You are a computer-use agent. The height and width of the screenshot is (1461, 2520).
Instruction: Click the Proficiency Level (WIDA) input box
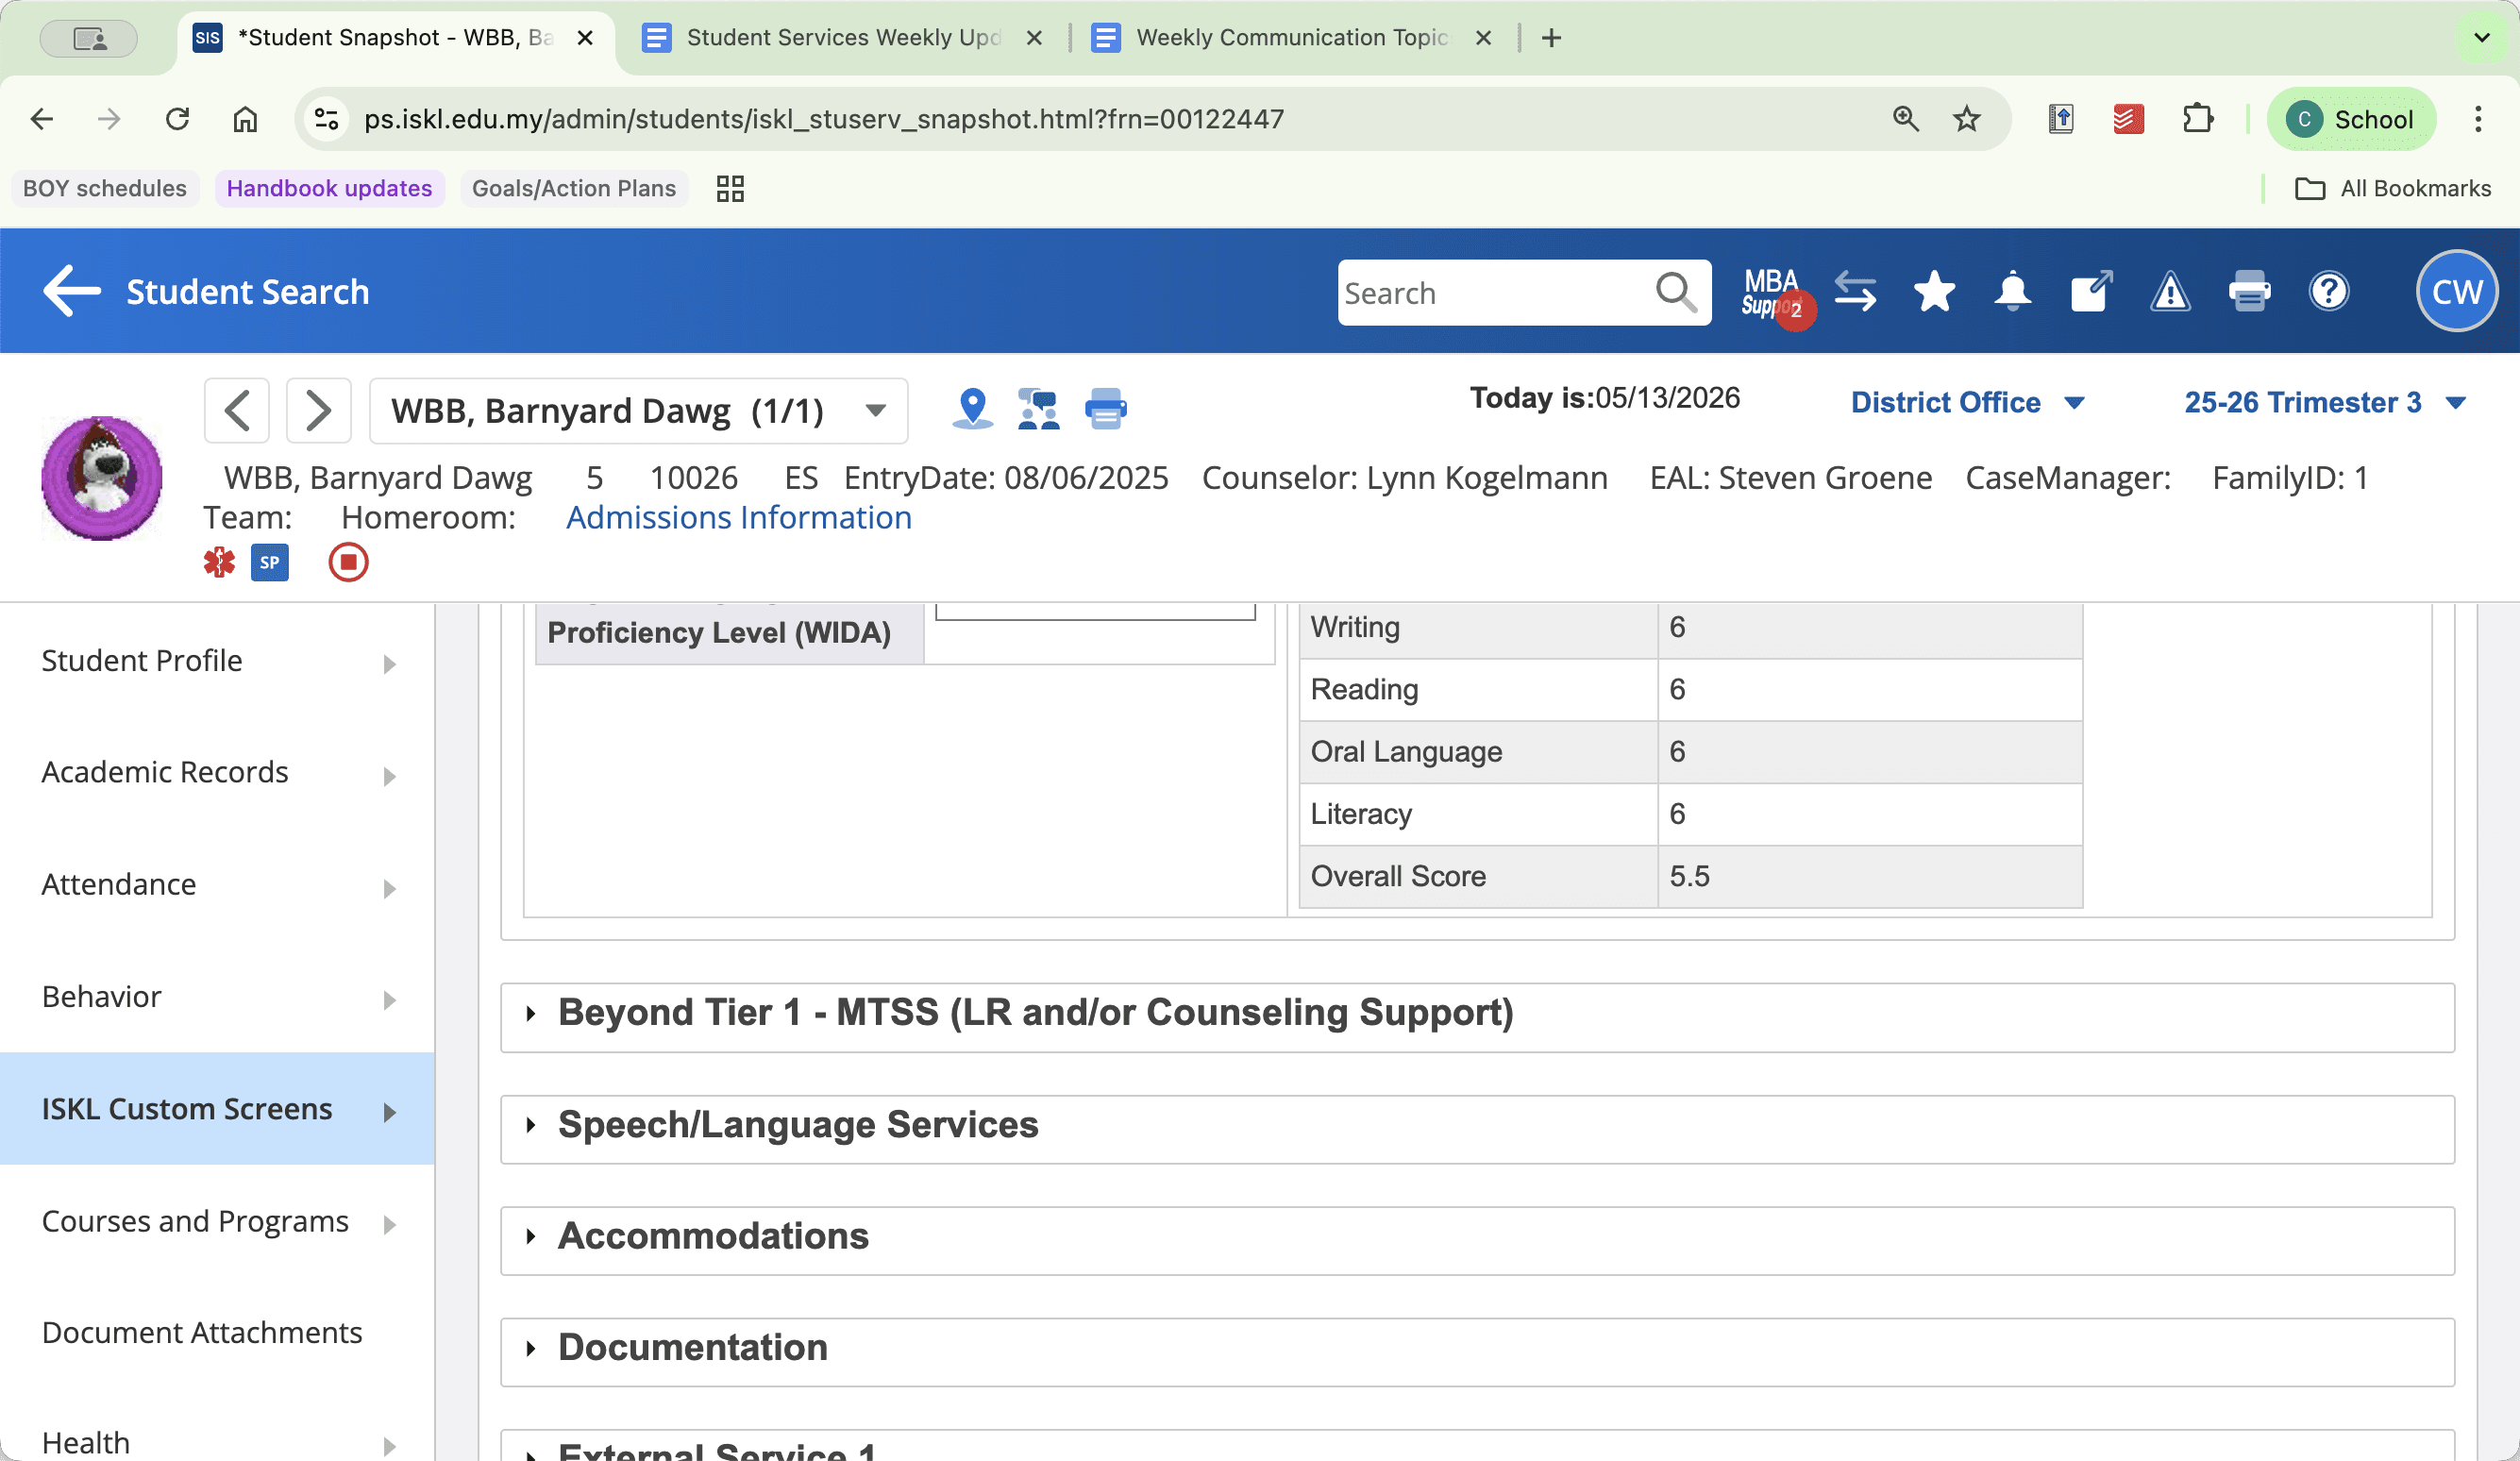1095,610
